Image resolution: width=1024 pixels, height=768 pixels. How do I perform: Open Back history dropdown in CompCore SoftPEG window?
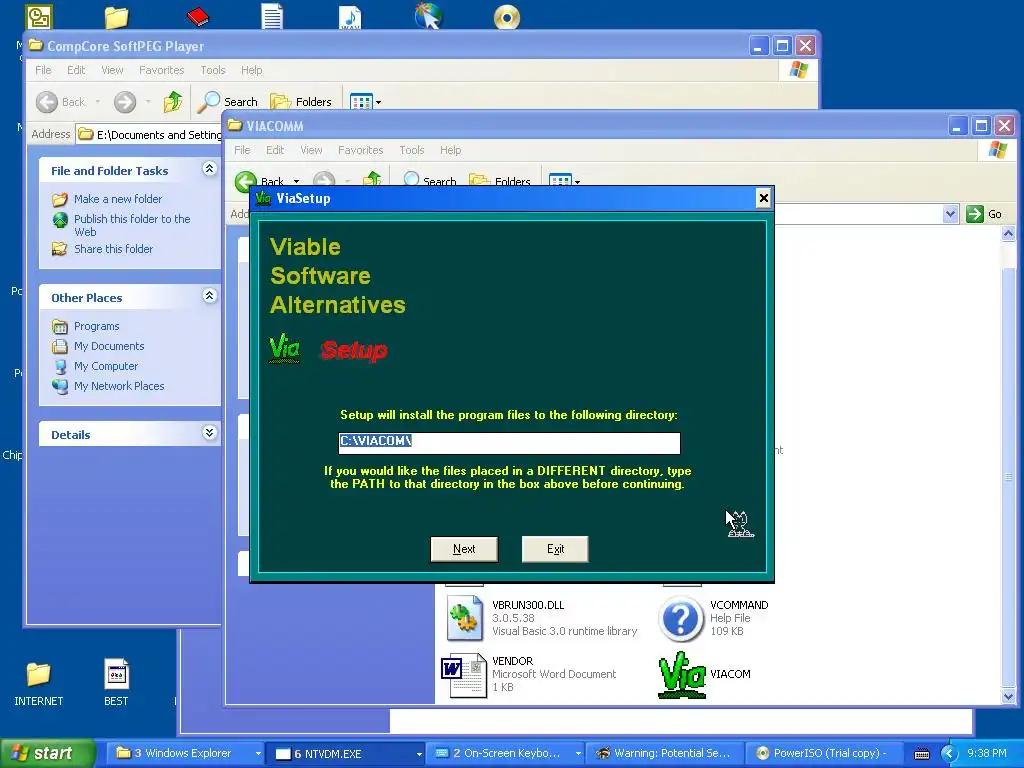point(98,102)
